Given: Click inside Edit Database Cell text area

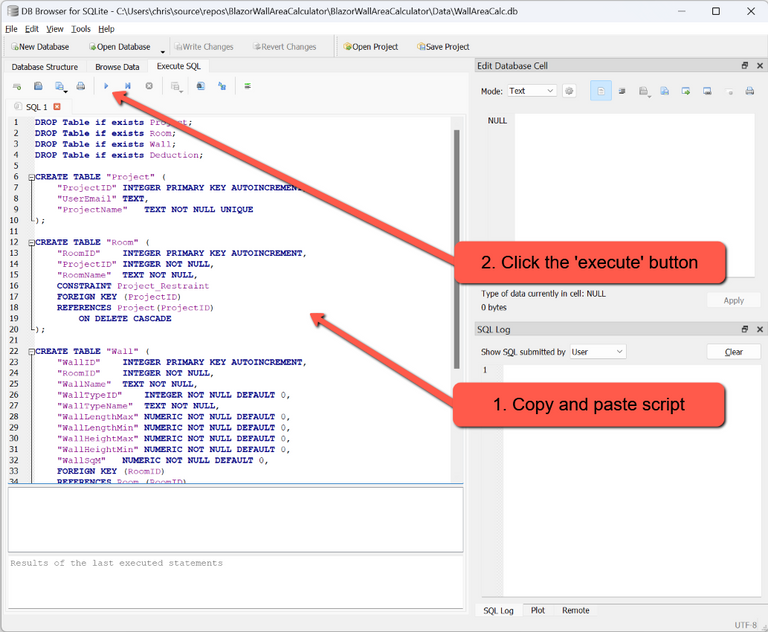Looking at the screenshot, I should (x=634, y=196).
